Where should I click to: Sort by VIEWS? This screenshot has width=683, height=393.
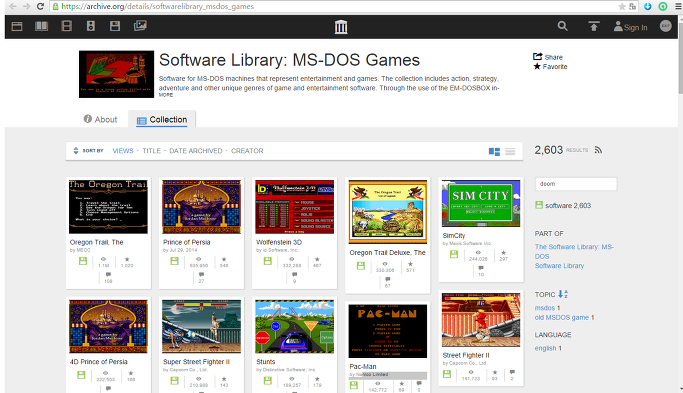tap(123, 151)
